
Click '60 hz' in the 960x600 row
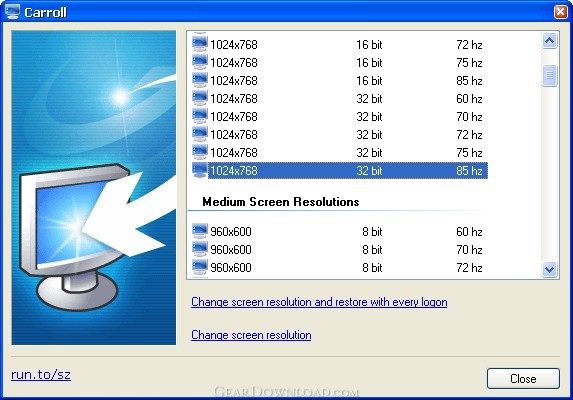coord(469,232)
